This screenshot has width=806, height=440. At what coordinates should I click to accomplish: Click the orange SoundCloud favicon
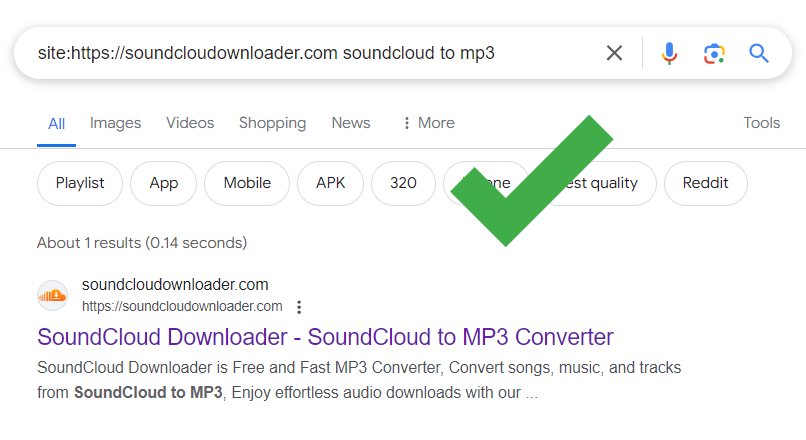point(52,295)
